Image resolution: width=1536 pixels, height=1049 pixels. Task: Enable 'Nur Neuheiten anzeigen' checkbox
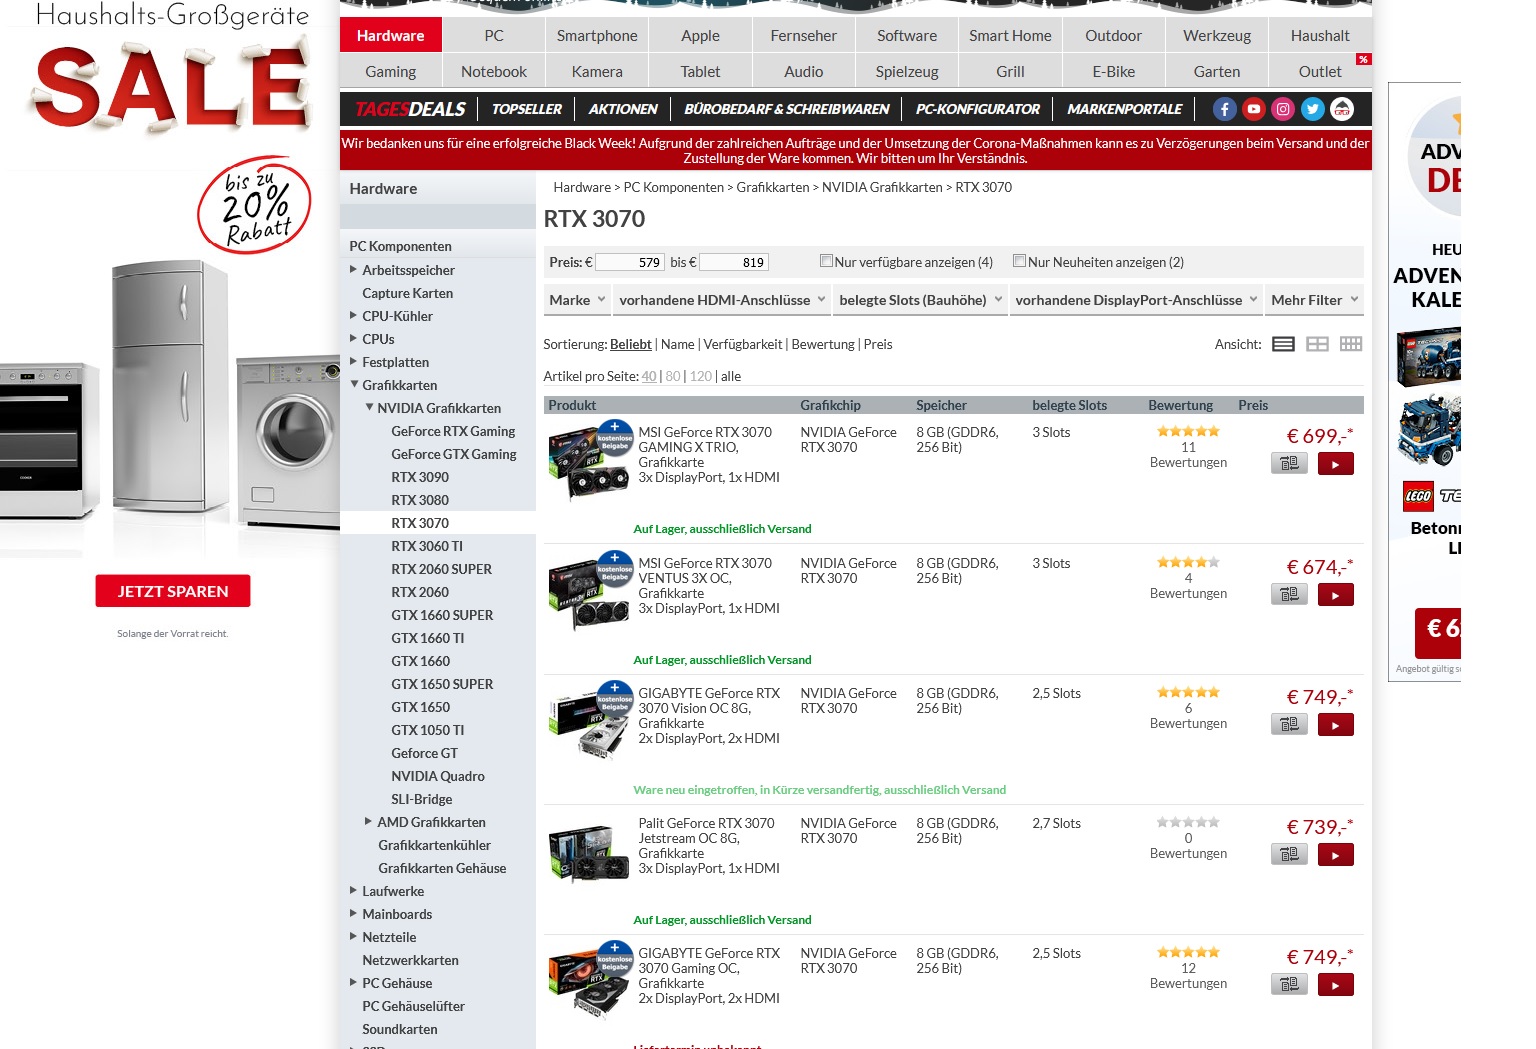point(1019,261)
